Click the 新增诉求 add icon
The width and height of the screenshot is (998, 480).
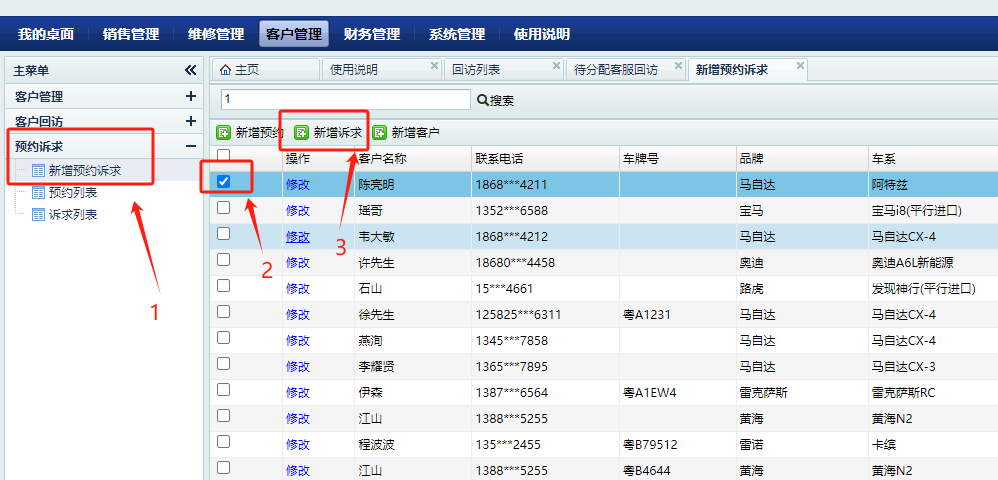(x=302, y=132)
